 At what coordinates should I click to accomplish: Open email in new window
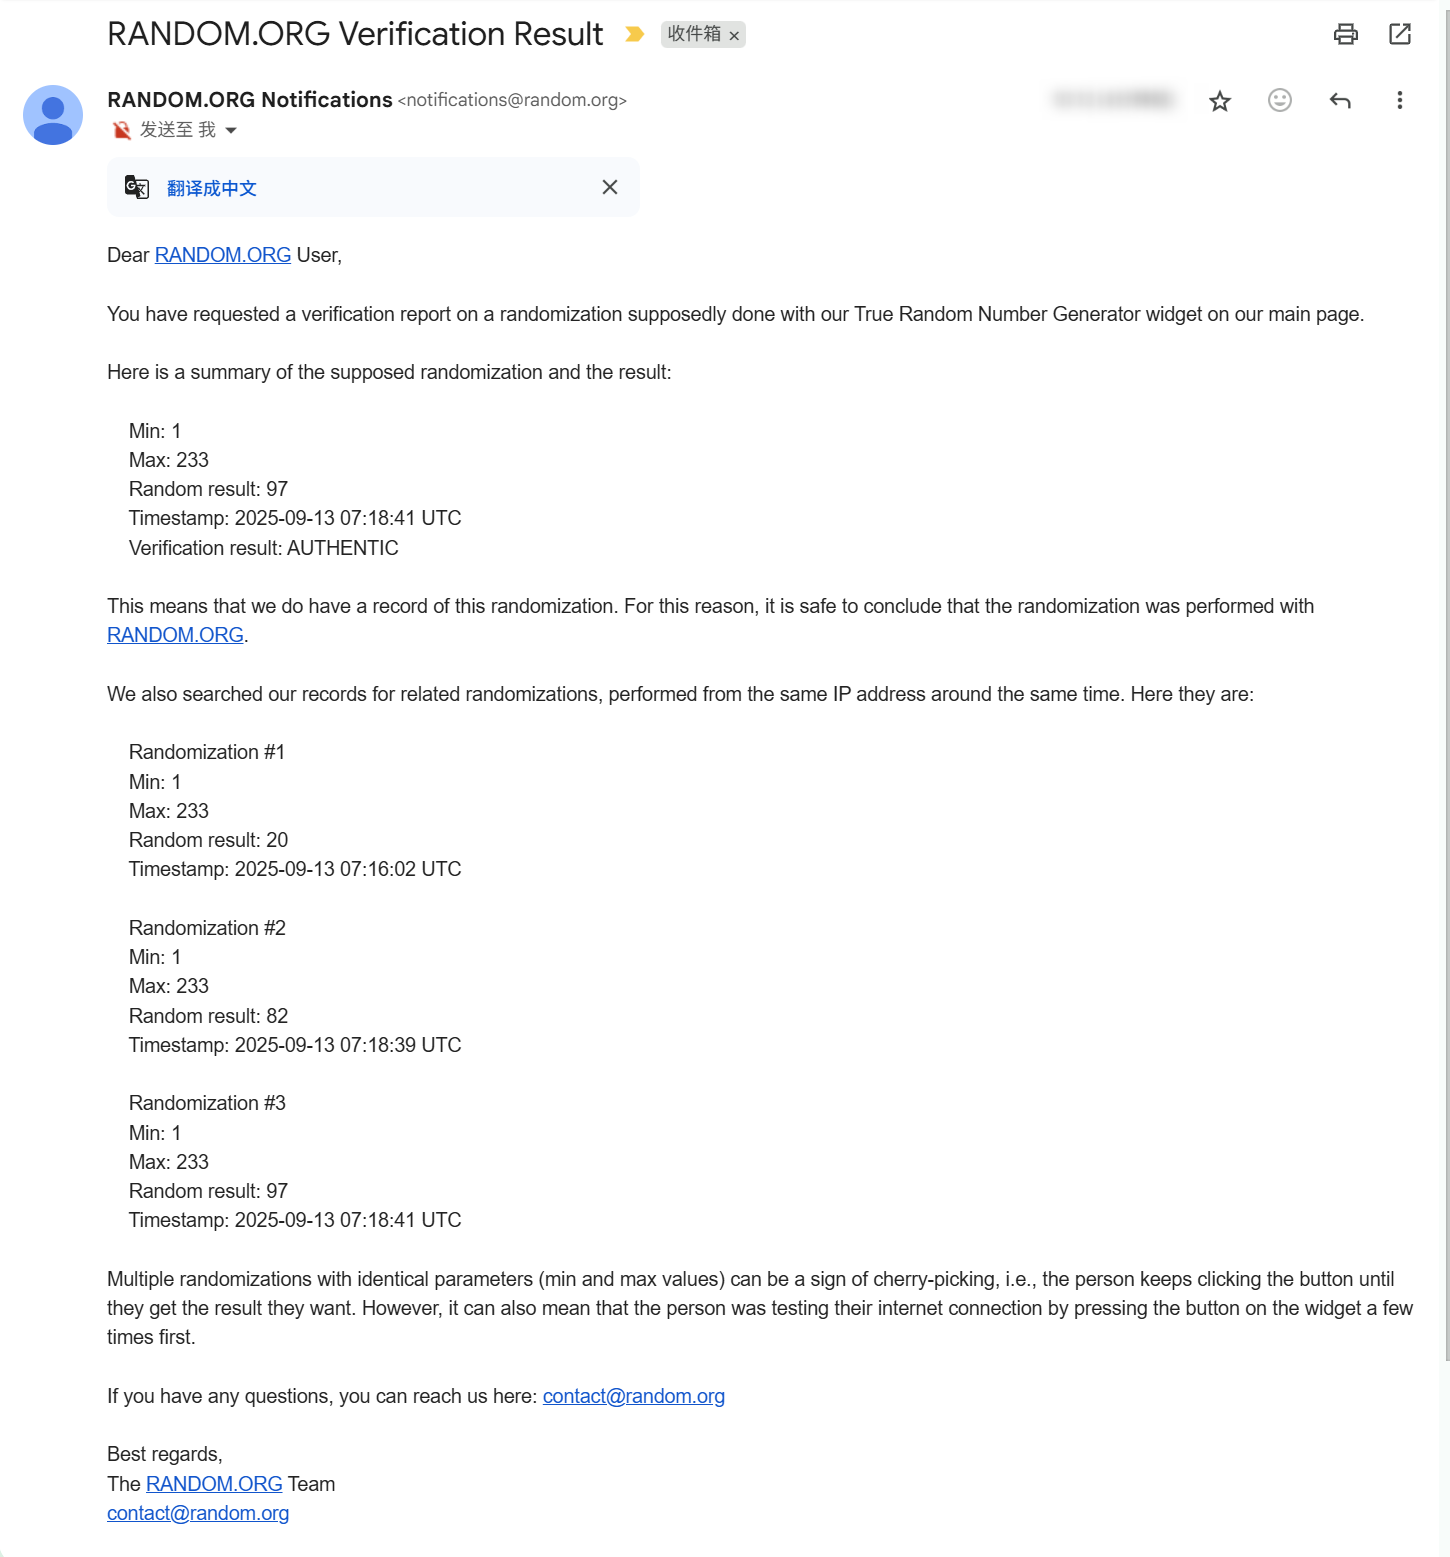(1400, 35)
